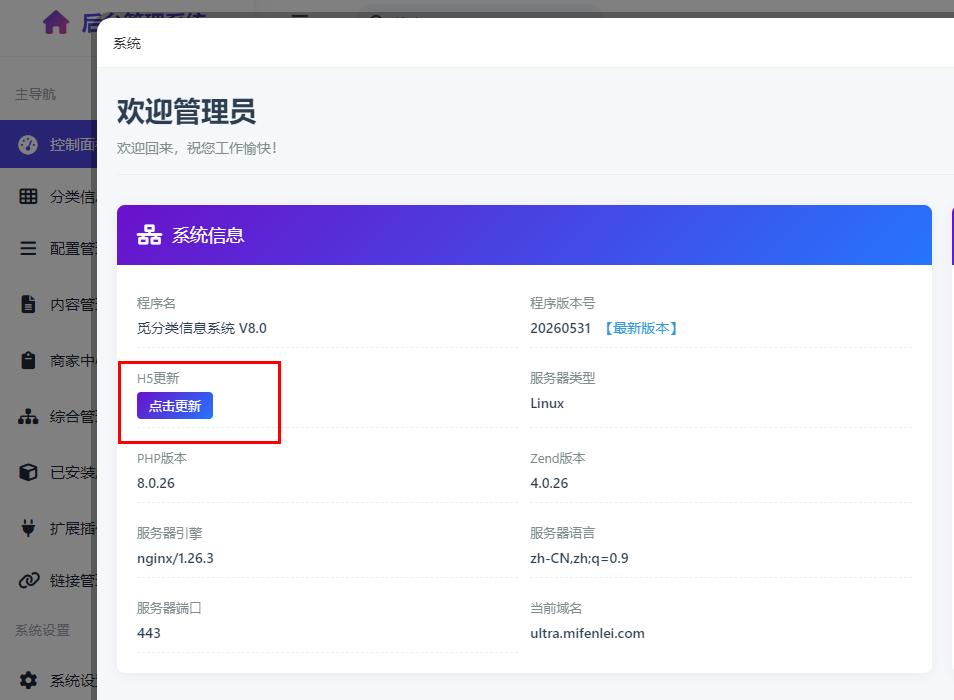Image resolution: width=954 pixels, height=700 pixels.
Task: Click the domain ultra.mifenlei.com
Action: click(587, 633)
